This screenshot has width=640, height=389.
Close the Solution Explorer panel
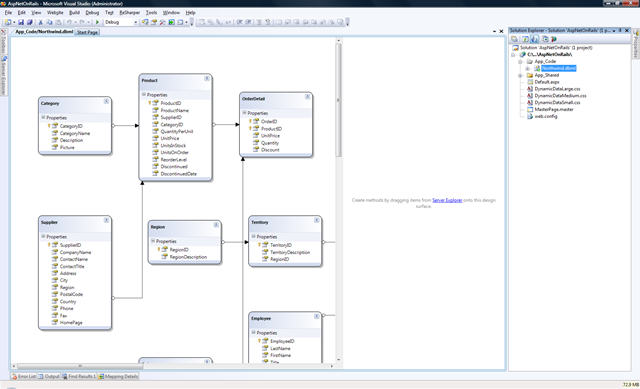click(x=627, y=30)
